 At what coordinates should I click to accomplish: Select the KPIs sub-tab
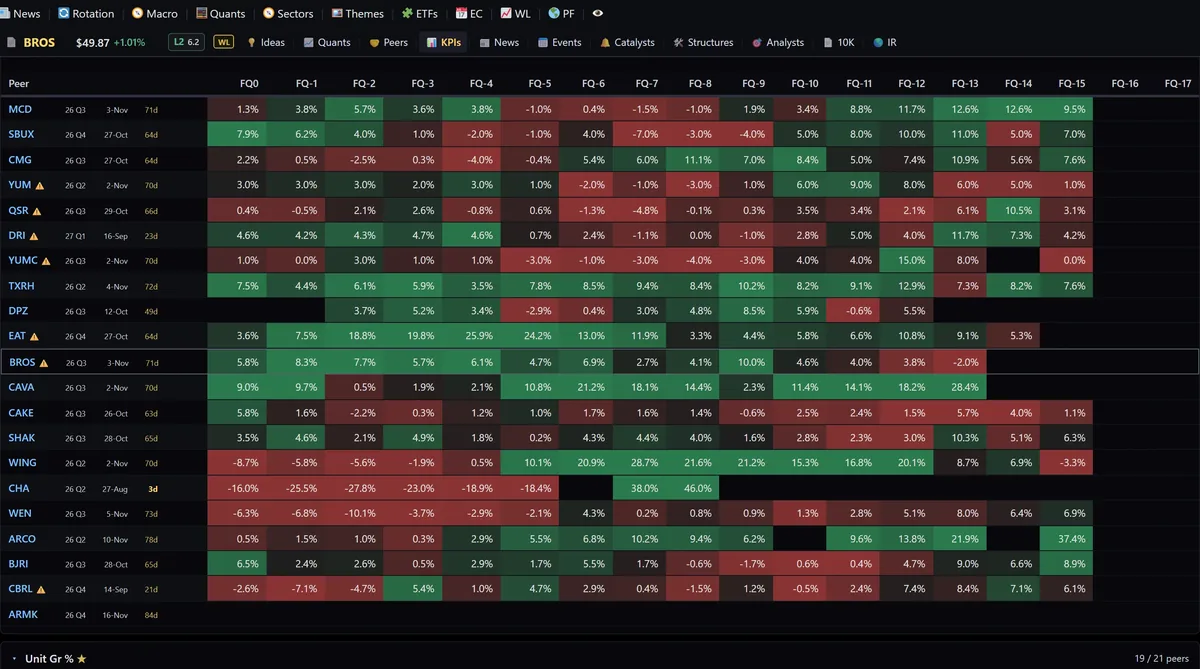[443, 43]
